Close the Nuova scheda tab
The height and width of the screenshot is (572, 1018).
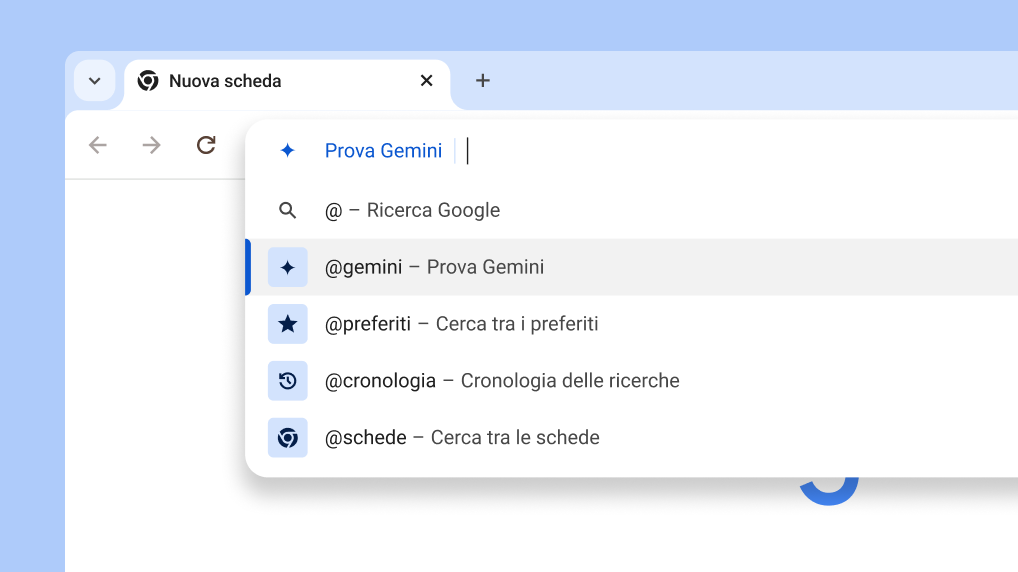(427, 81)
